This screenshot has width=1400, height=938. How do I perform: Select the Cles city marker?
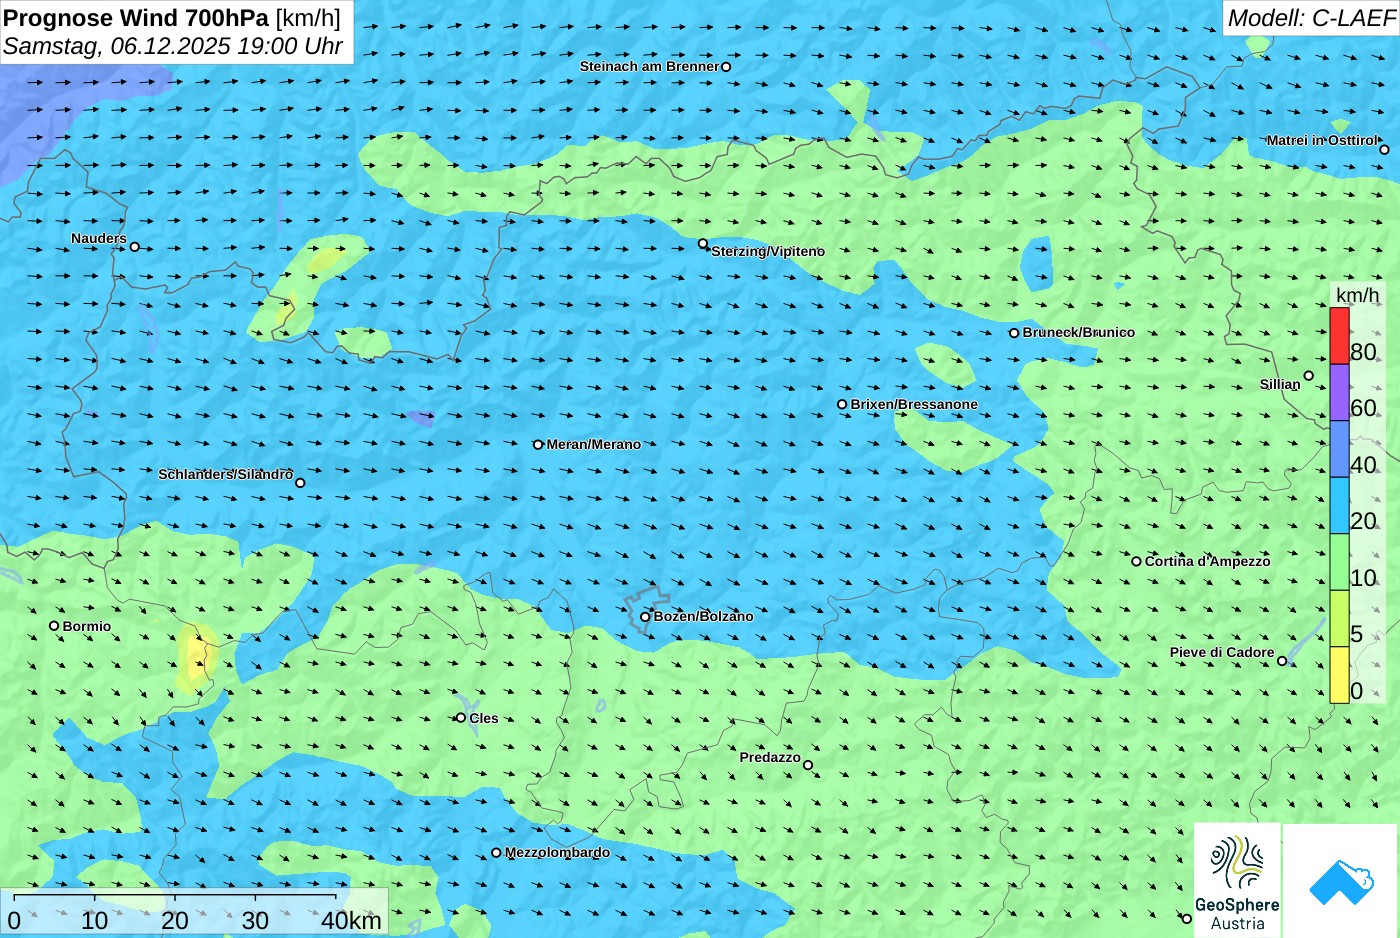click(x=461, y=718)
